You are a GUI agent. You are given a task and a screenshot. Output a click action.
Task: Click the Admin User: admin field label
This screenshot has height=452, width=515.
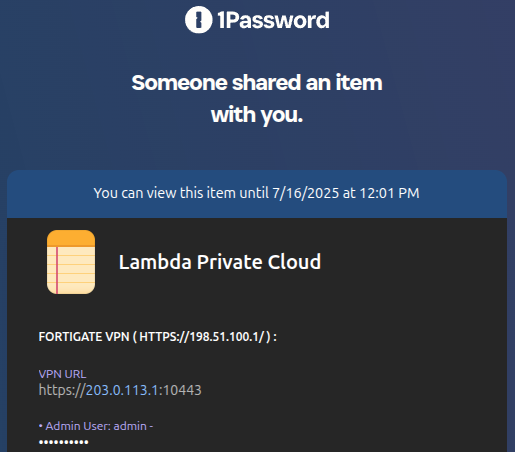(x=96, y=426)
